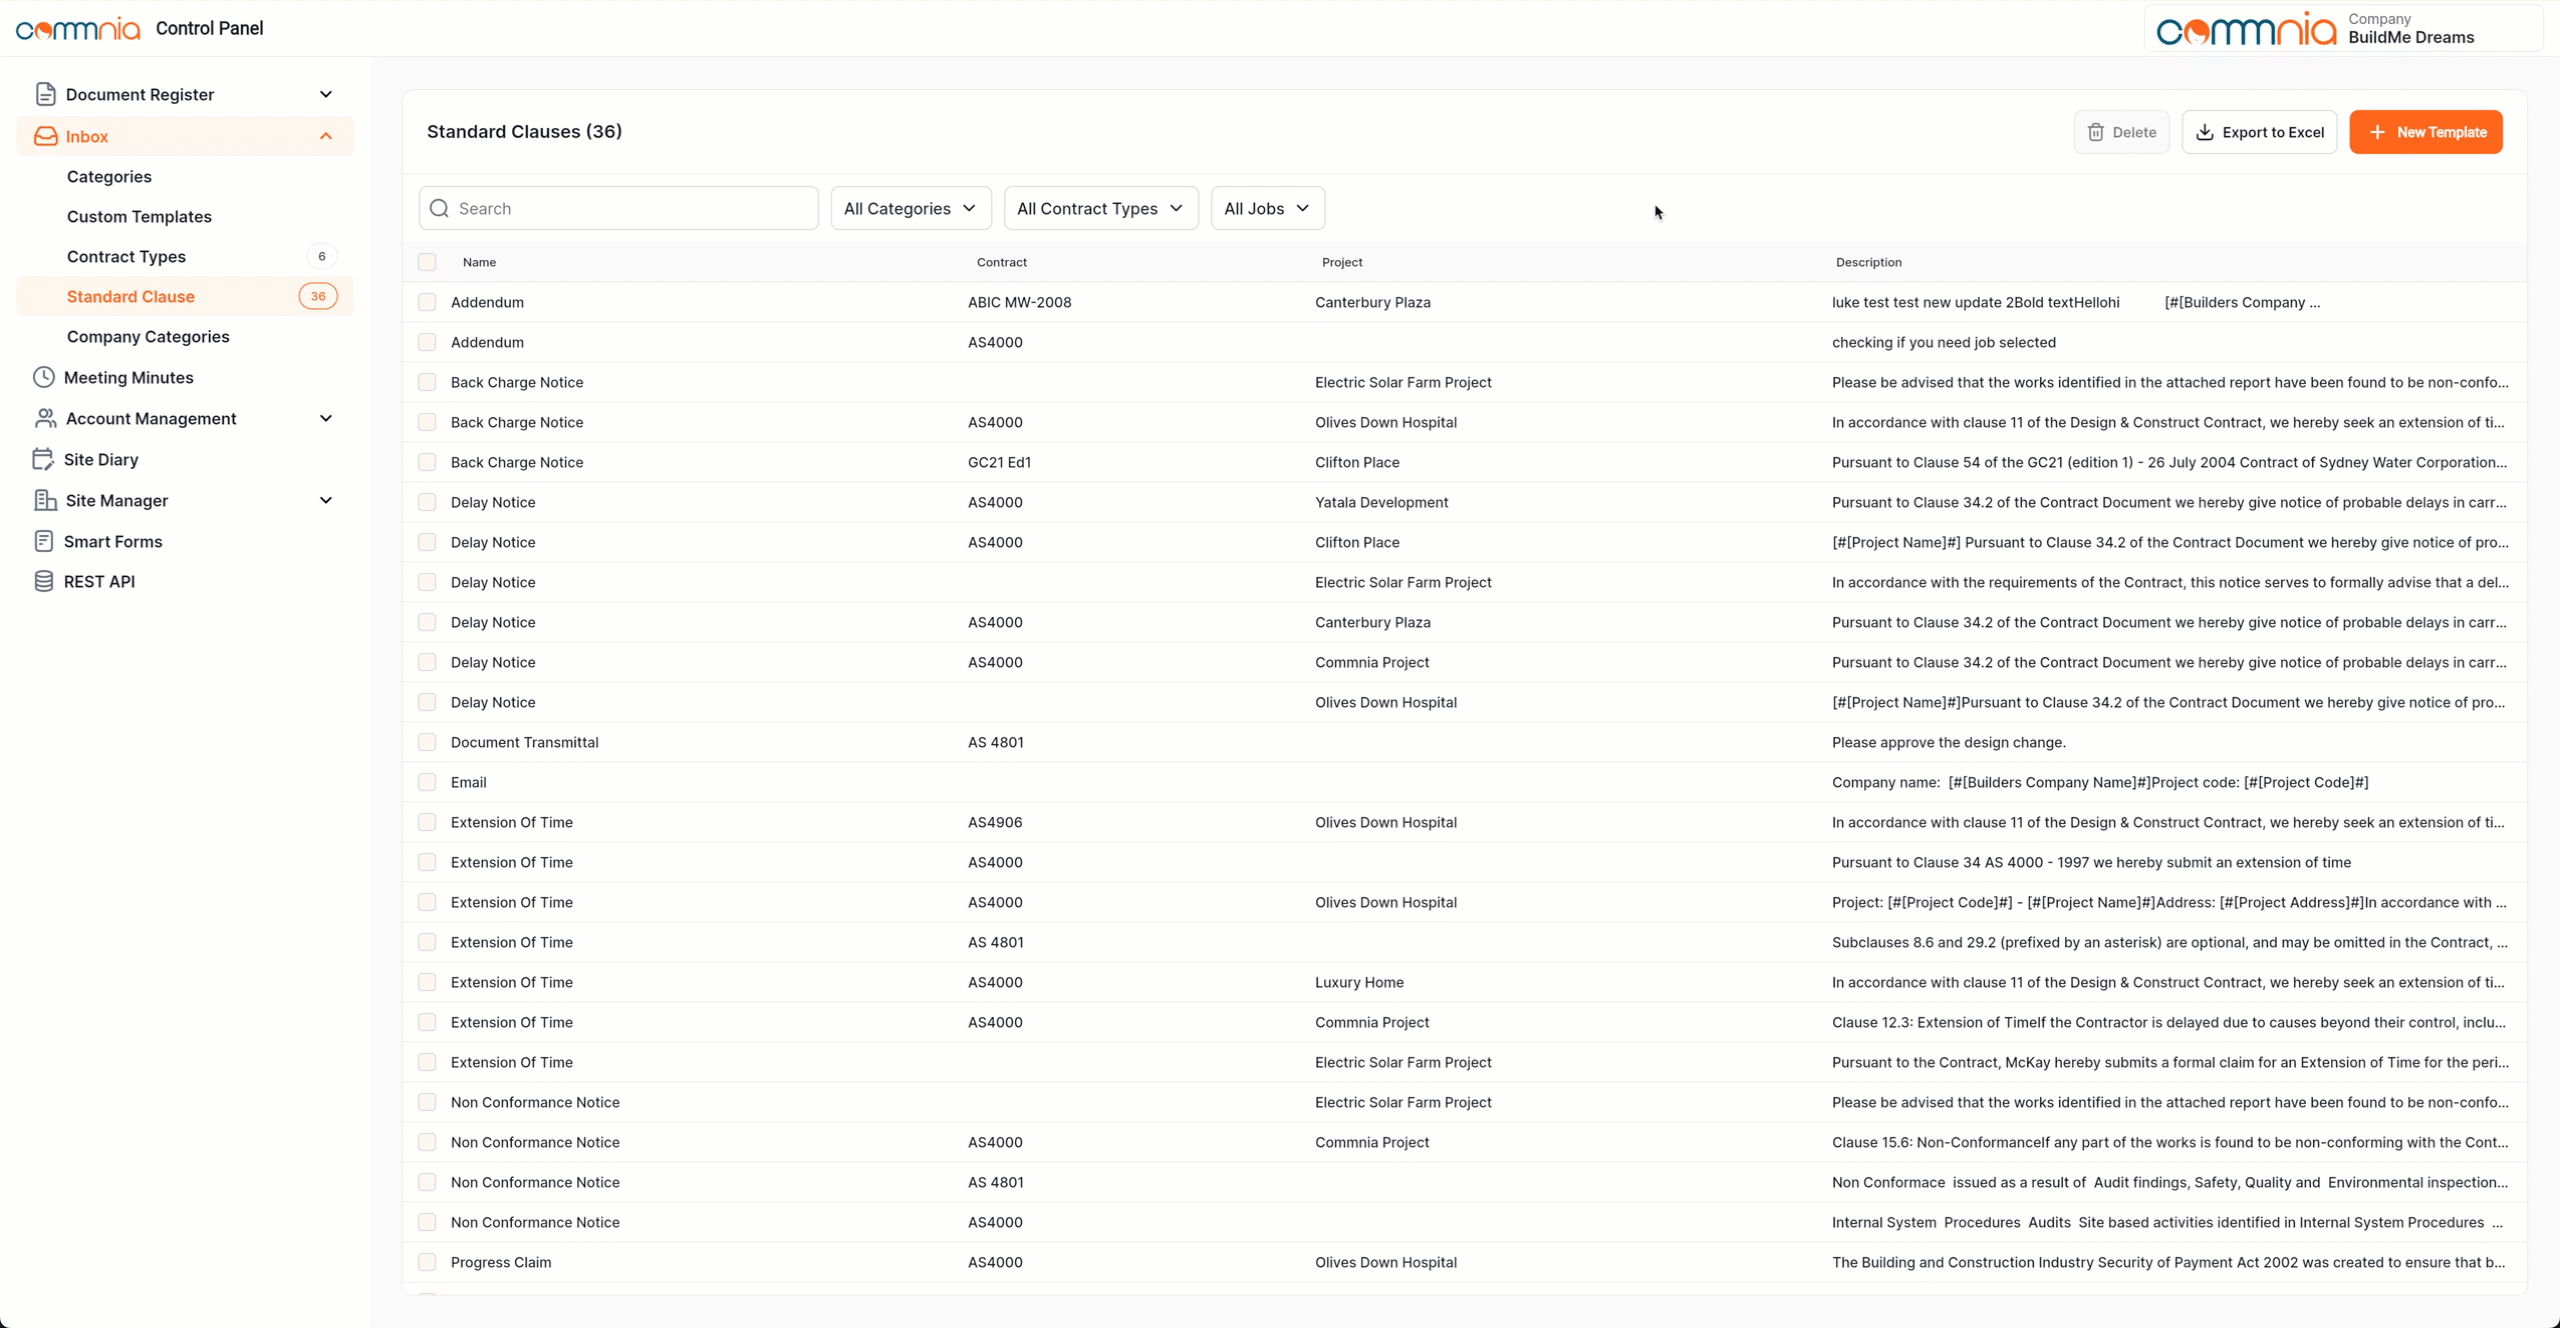Click the Smart Forms icon
This screenshot has height=1328, width=2560.
(43, 541)
